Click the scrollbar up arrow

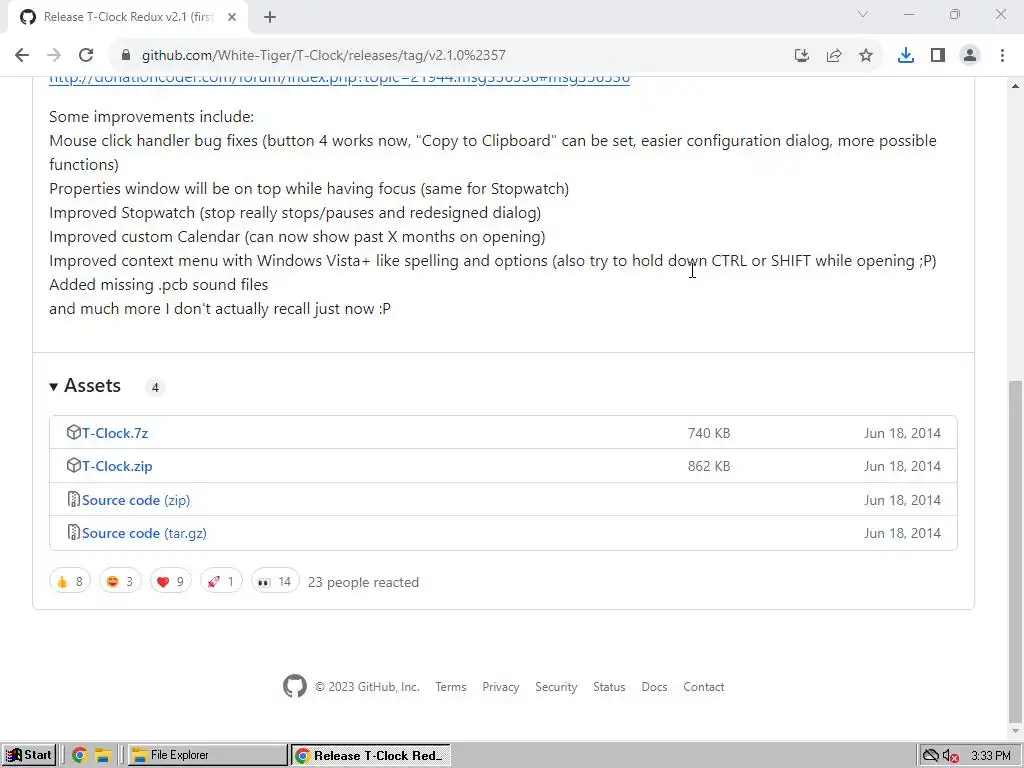click(1015, 86)
